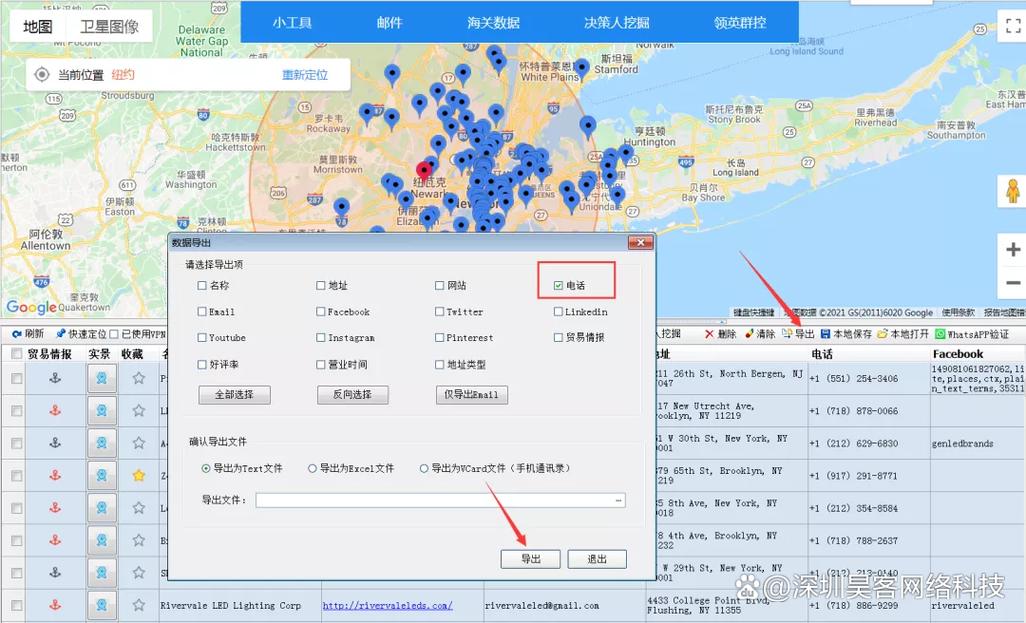Click the Street View pegman icon
1026x623 pixels.
pos(1012,190)
